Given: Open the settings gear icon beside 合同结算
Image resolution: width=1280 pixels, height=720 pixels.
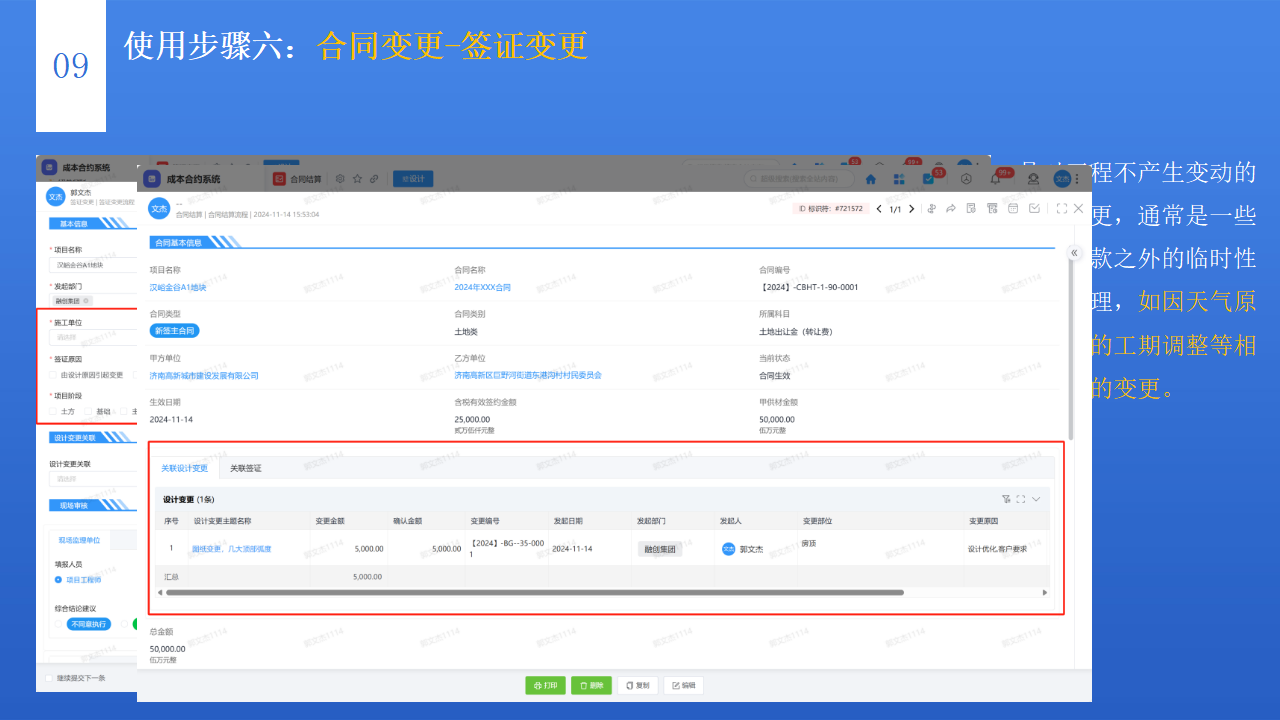Looking at the screenshot, I should (x=341, y=179).
